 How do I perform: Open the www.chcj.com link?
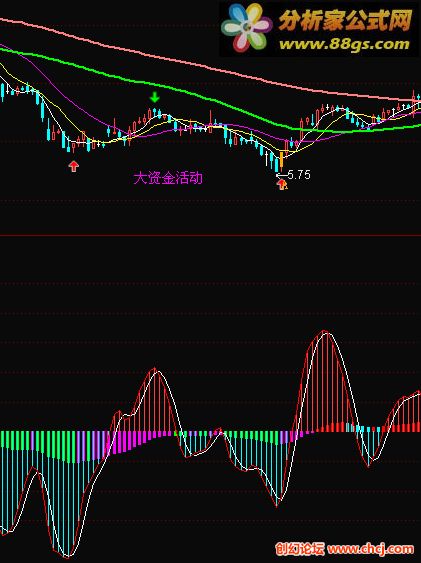coord(371,549)
